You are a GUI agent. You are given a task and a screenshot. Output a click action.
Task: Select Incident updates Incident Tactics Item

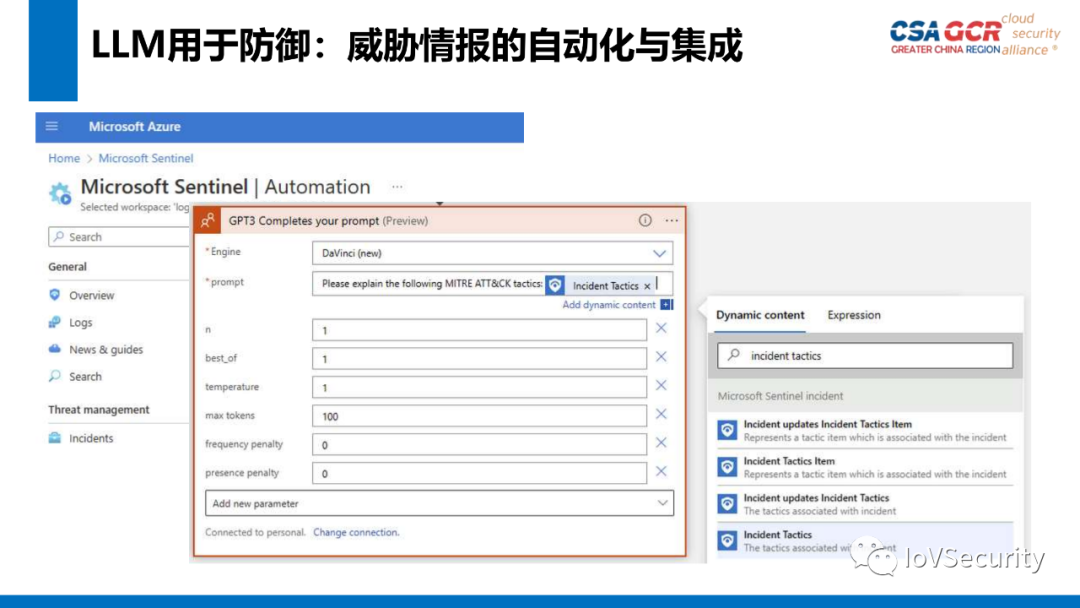coord(865,430)
